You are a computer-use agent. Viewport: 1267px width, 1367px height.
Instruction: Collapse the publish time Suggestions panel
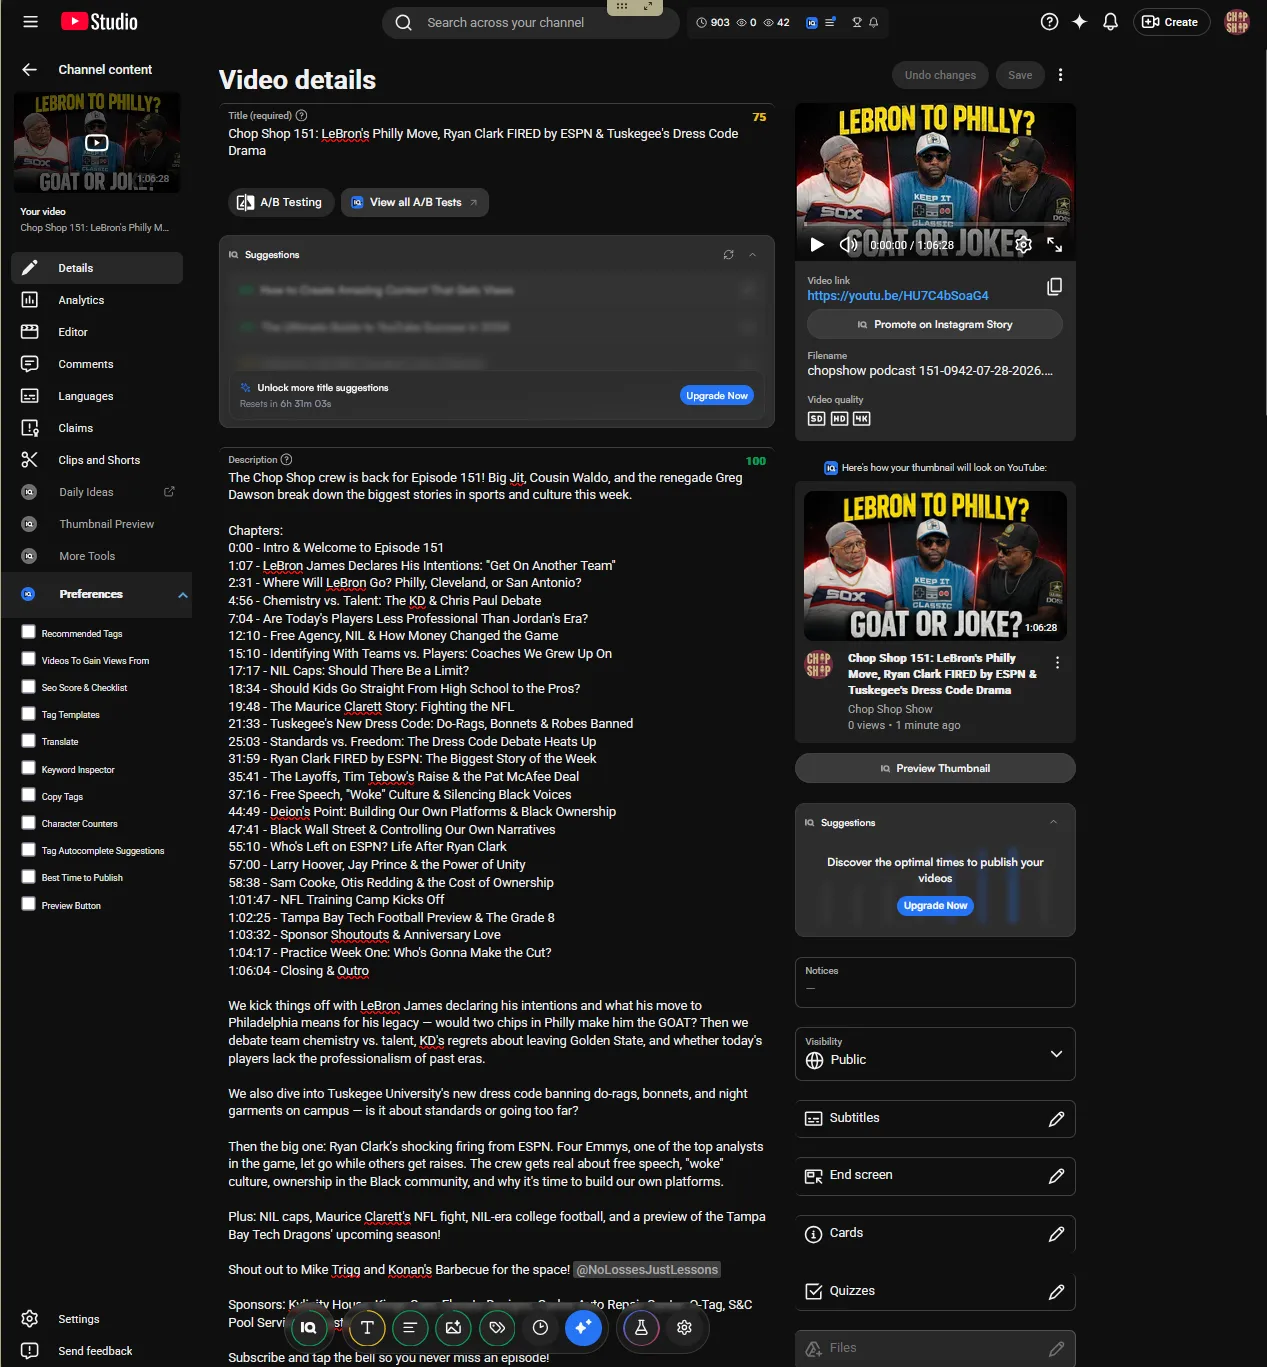[x=1053, y=822]
